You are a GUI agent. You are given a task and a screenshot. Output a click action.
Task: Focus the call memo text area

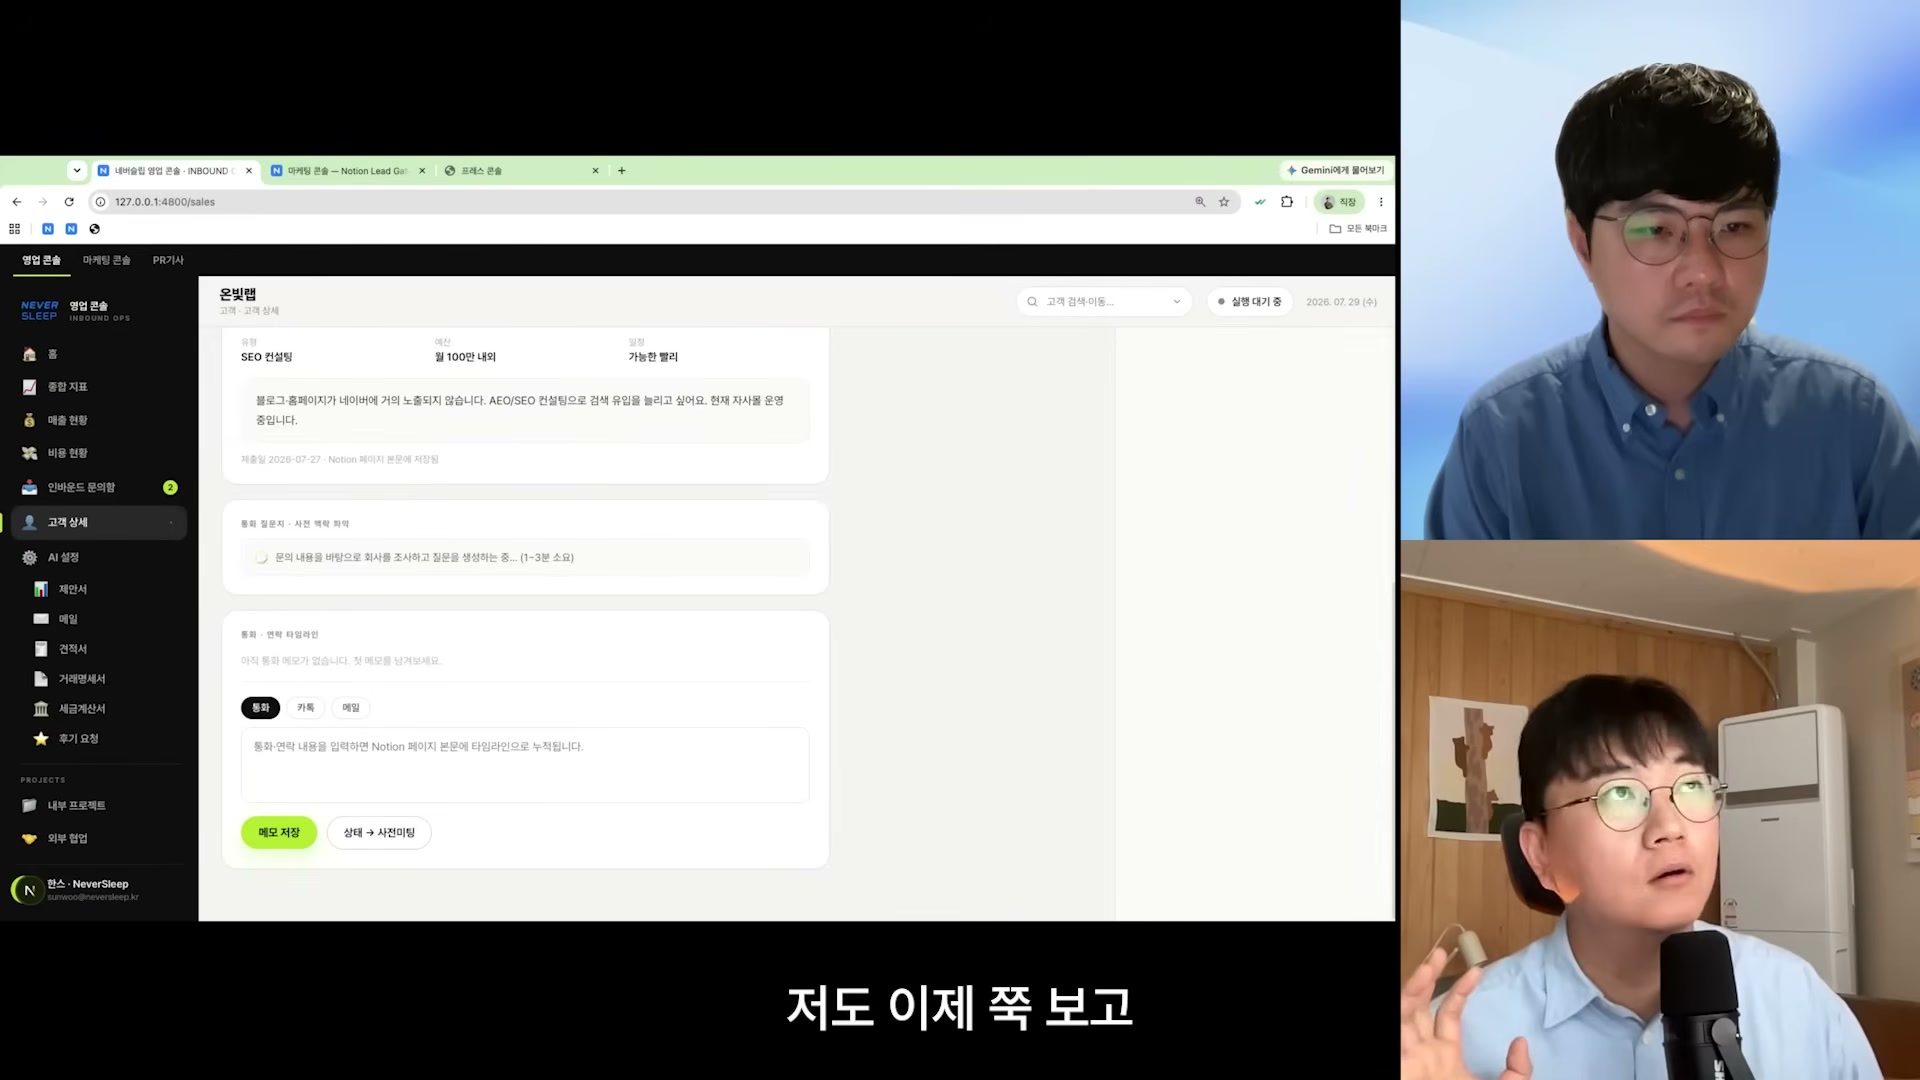pyautogui.click(x=525, y=765)
